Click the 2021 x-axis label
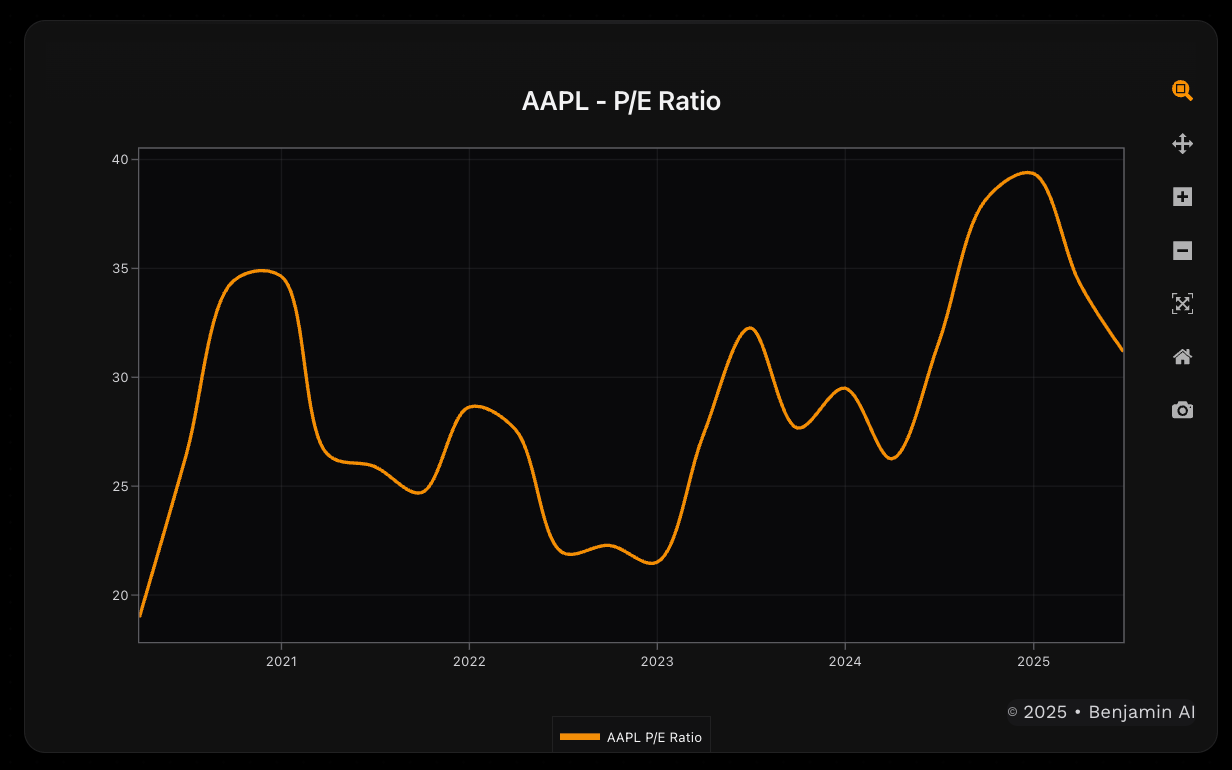1232x770 pixels. [x=281, y=661]
